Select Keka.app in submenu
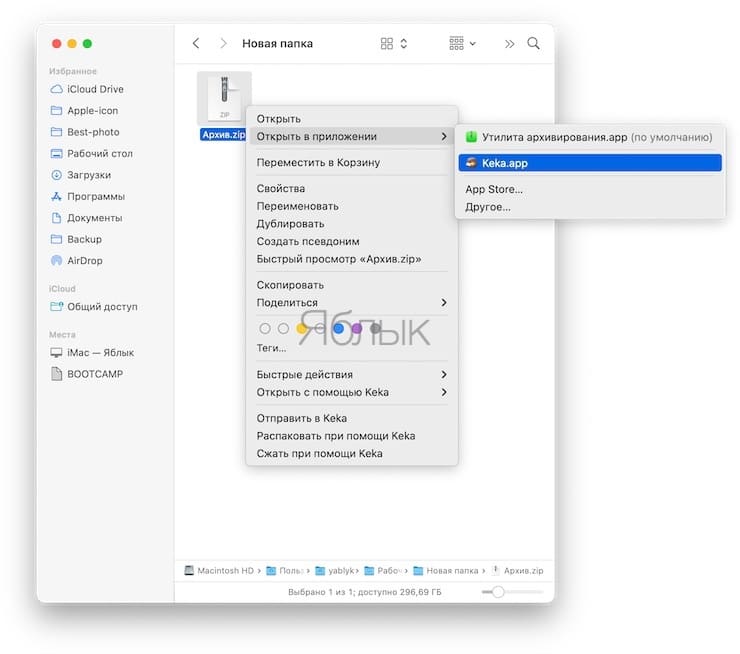 [589, 163]
